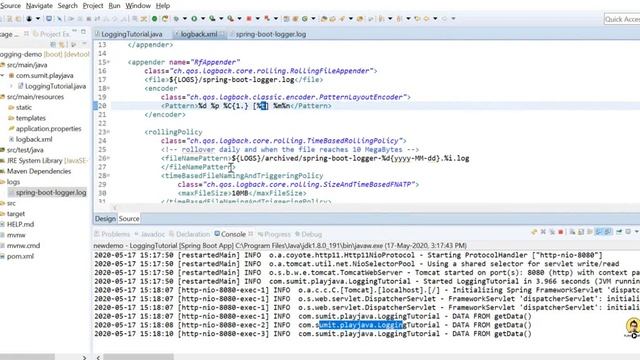The image size is (640, 360).
Task: Click the green Run launch icon in toolbar
Action: click(194, 19)
